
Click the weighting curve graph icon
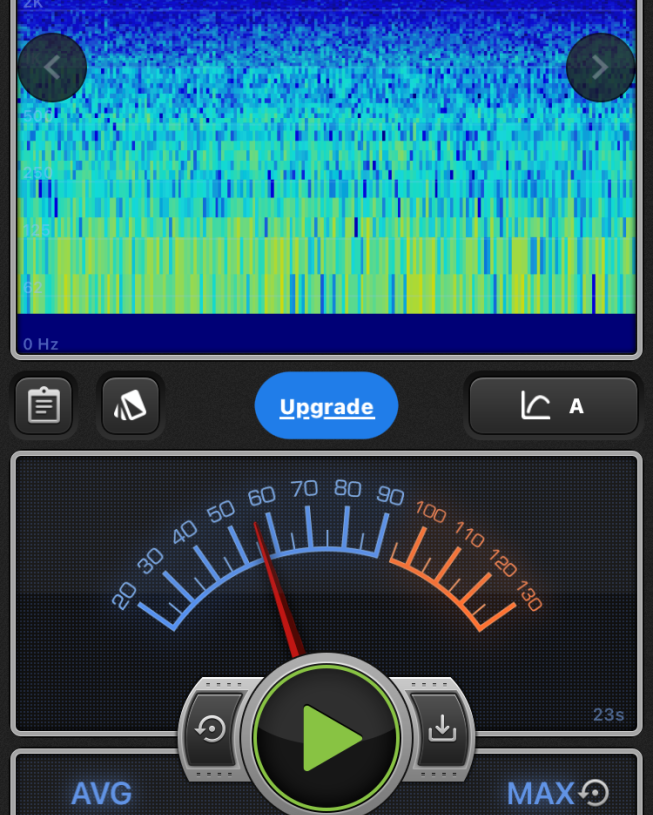[x=536, y=406]
